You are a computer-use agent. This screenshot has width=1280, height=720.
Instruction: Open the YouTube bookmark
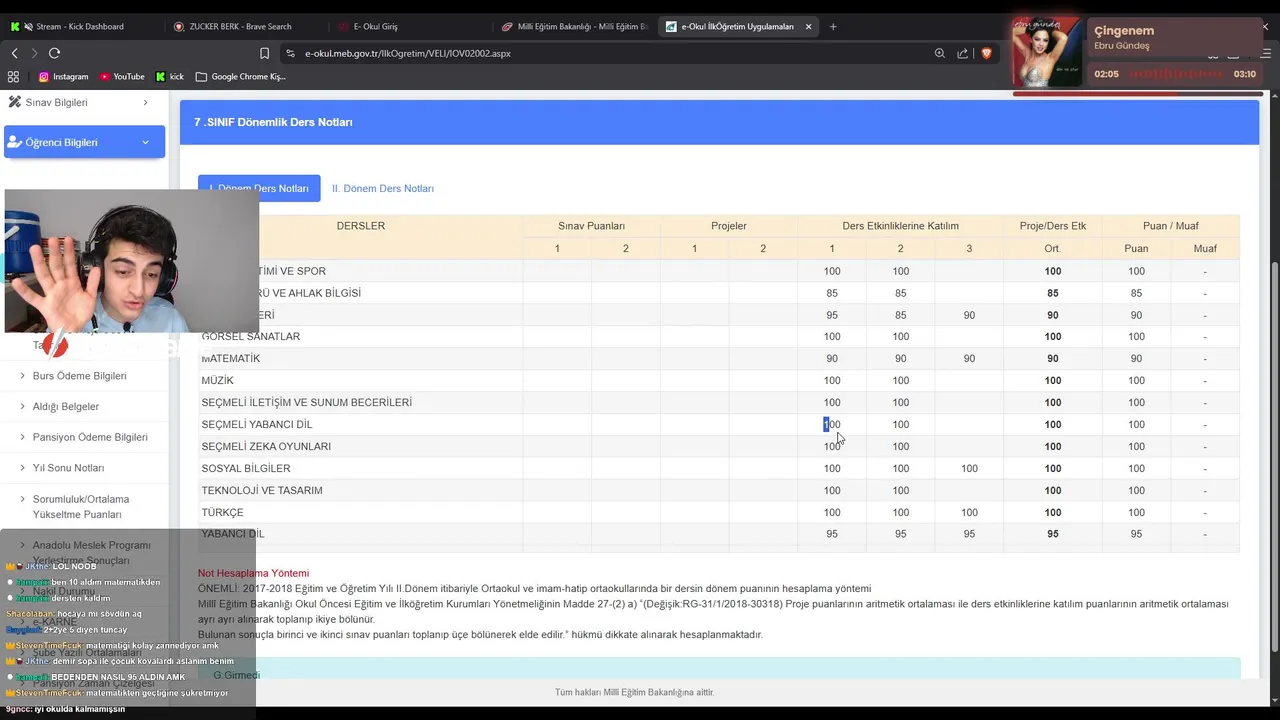pos(122,76)
